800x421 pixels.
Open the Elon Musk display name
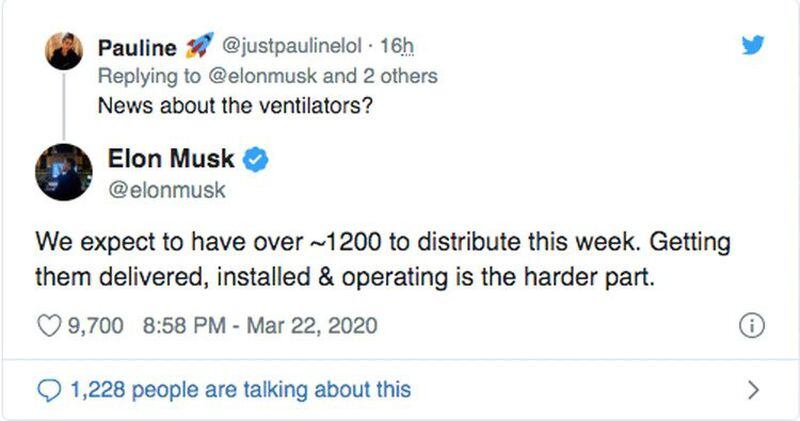[x=171, y=158]
